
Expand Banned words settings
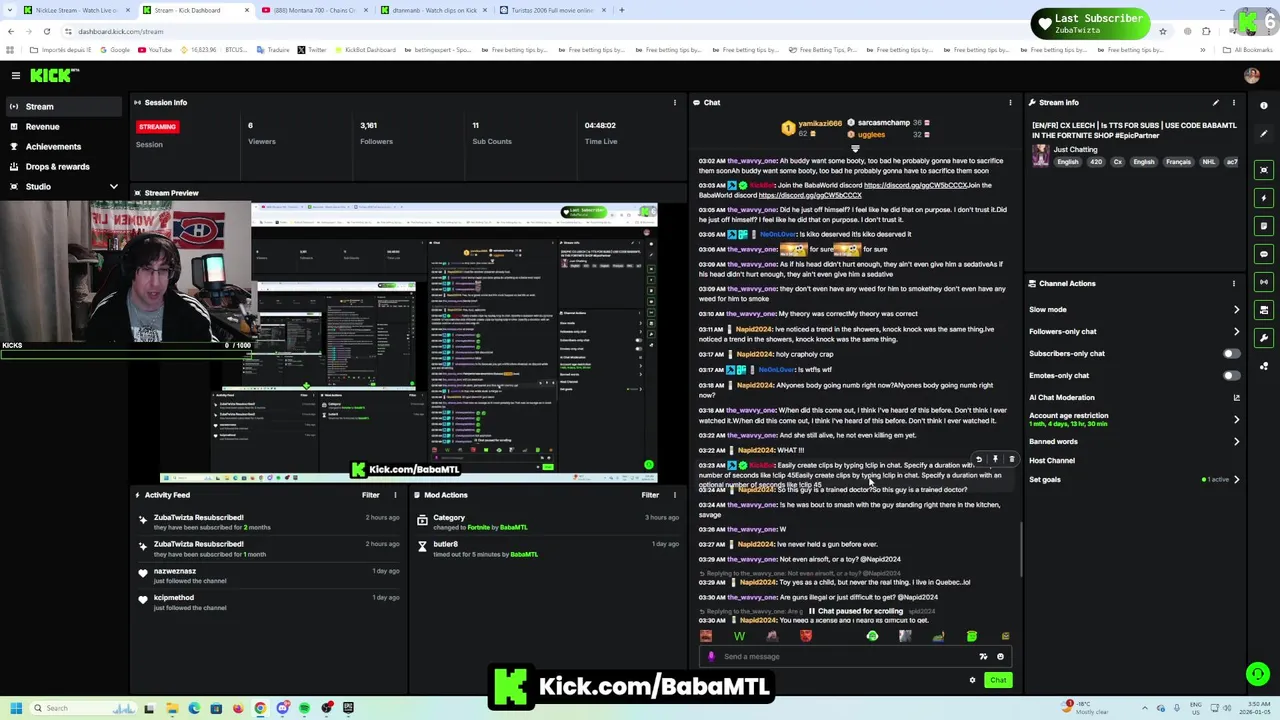[x=1236, y=441]
